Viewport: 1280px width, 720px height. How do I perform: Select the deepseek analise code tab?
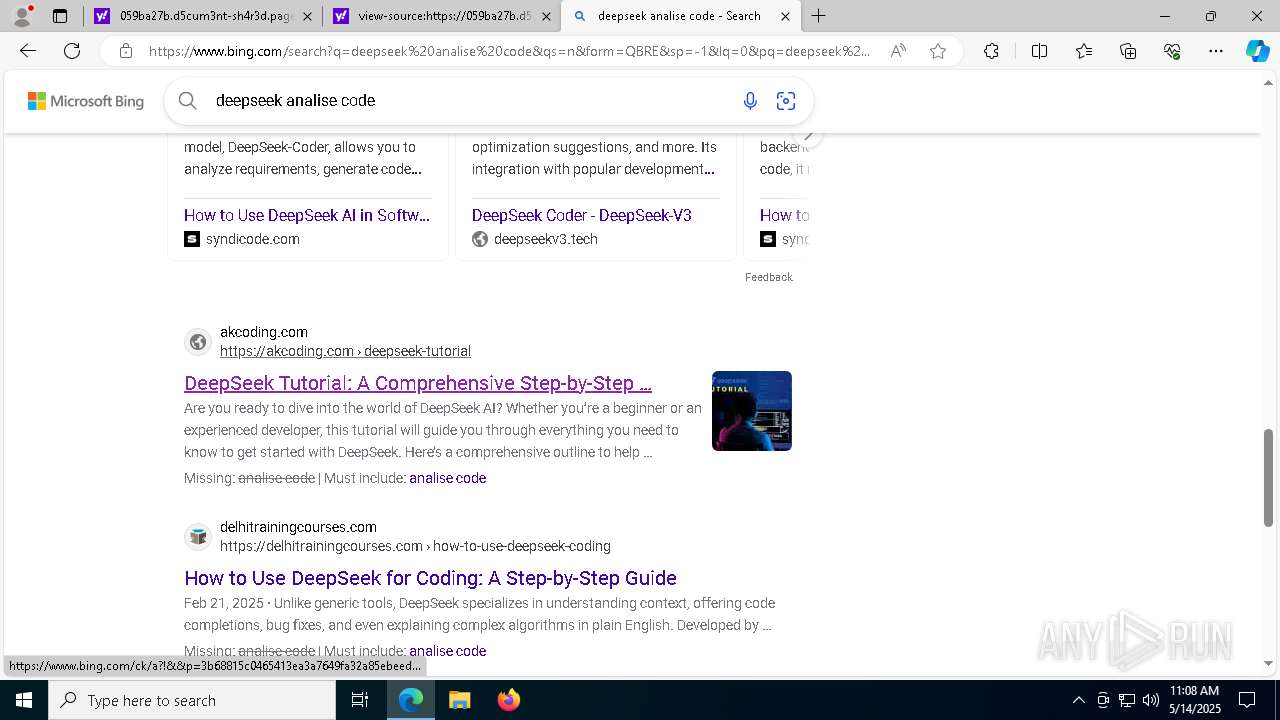click(x=680, y=16)
